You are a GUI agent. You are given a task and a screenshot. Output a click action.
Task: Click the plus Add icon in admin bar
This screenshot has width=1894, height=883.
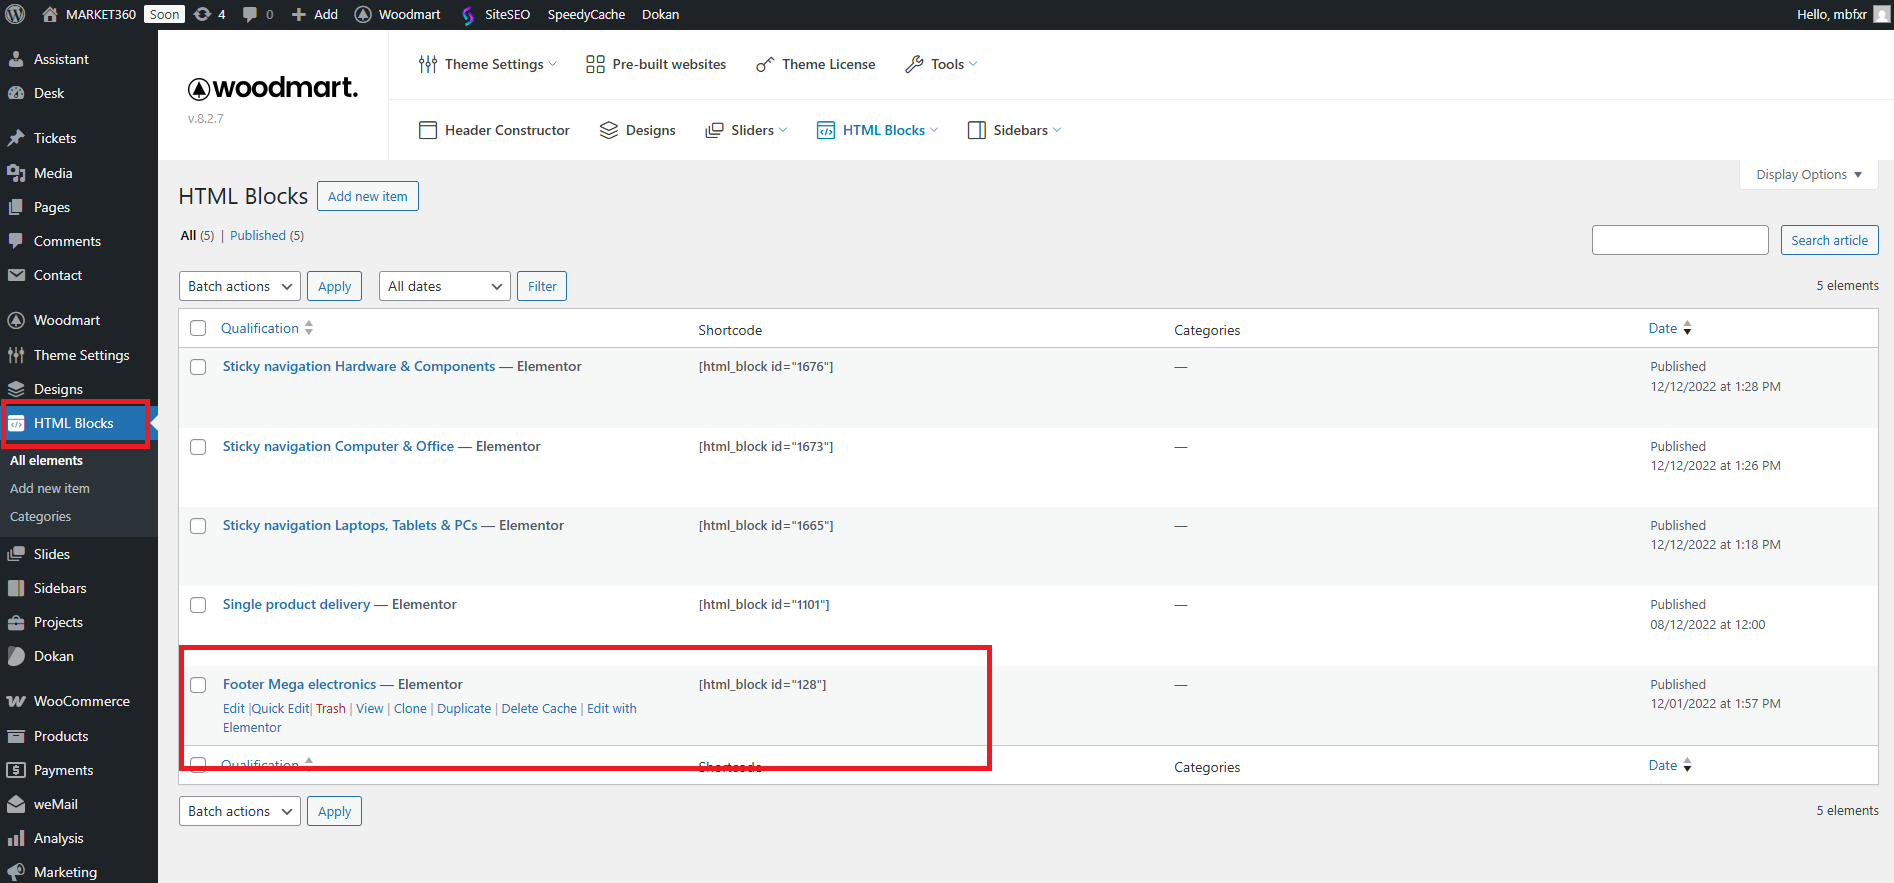[x=298, y=14]
